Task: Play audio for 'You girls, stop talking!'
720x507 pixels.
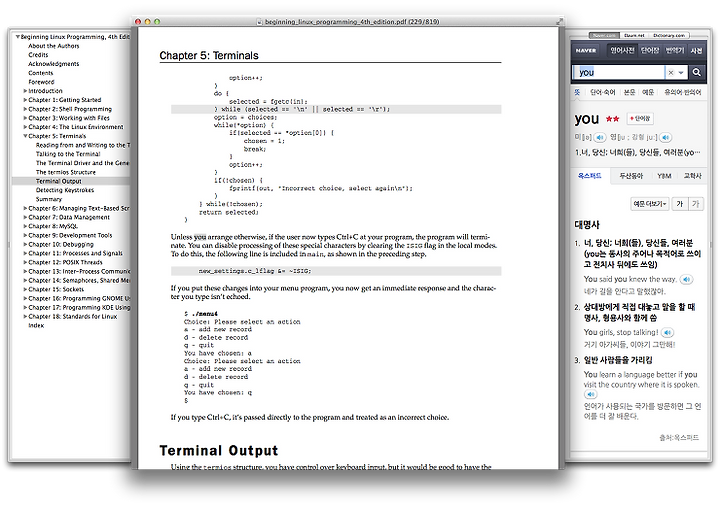Action: click(x=668, y=332)
